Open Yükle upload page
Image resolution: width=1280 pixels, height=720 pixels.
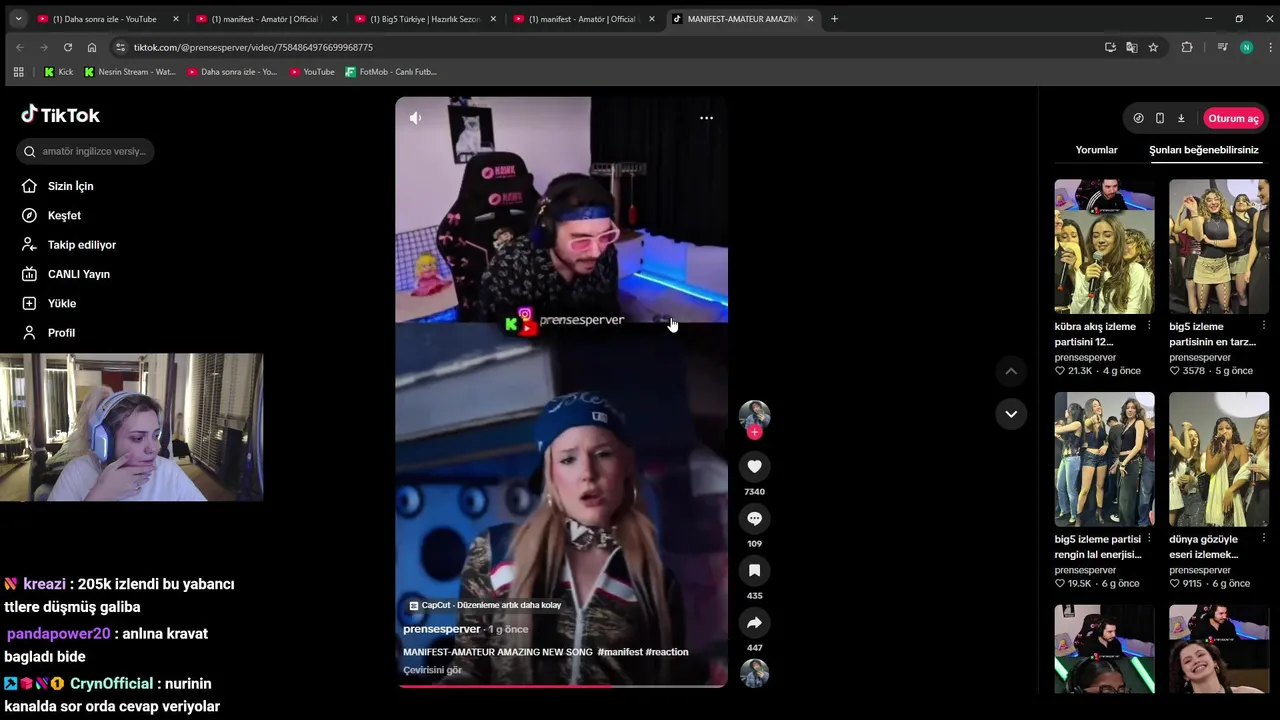click(49, 303)
